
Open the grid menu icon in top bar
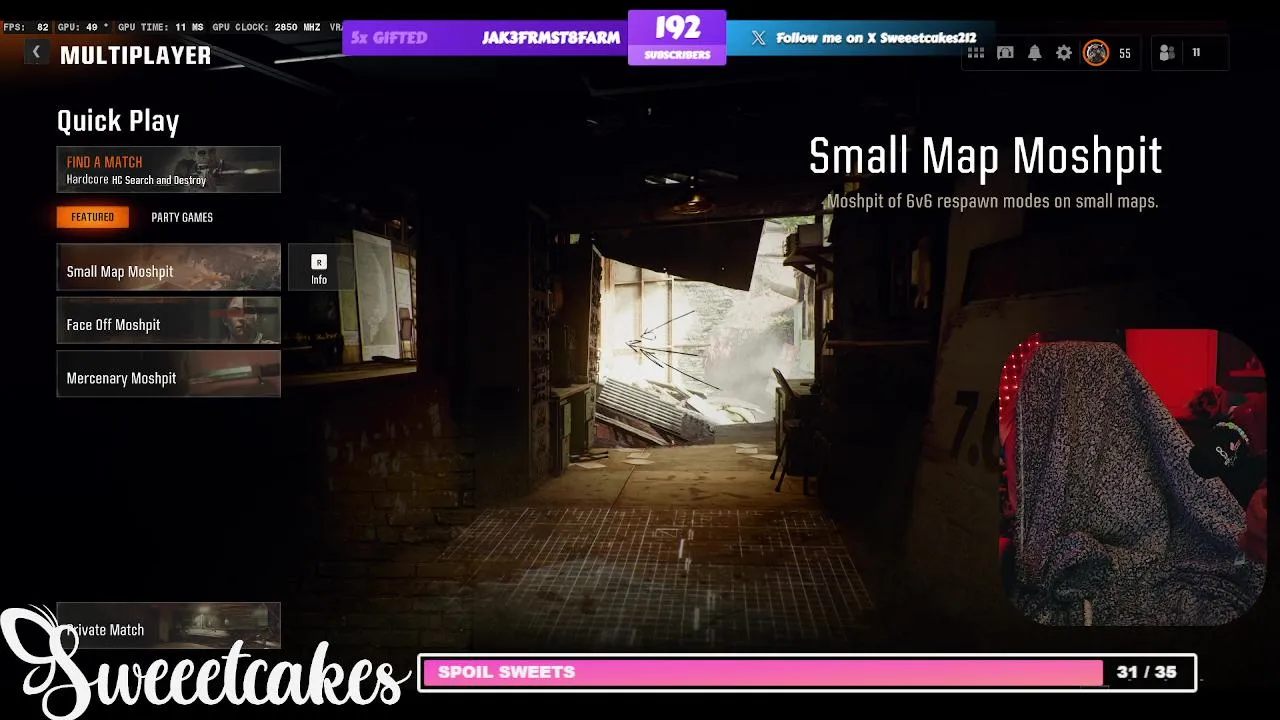click(x=976, y=53)
